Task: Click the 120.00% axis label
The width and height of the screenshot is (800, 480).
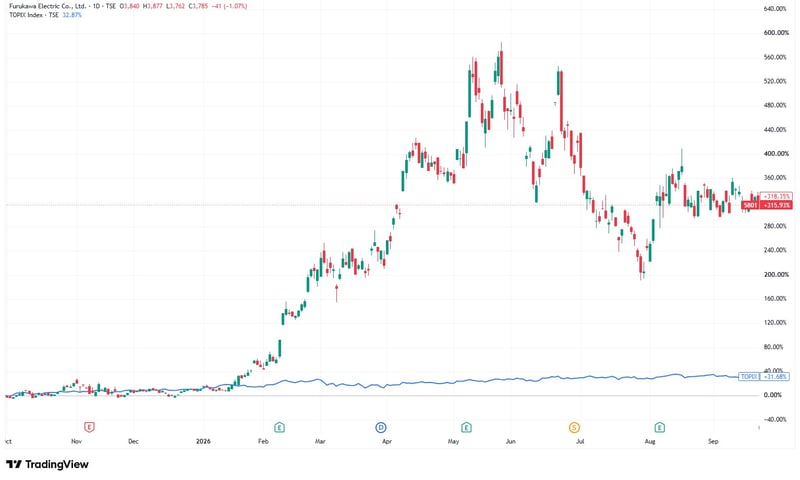Action: [x=775, y=322]
